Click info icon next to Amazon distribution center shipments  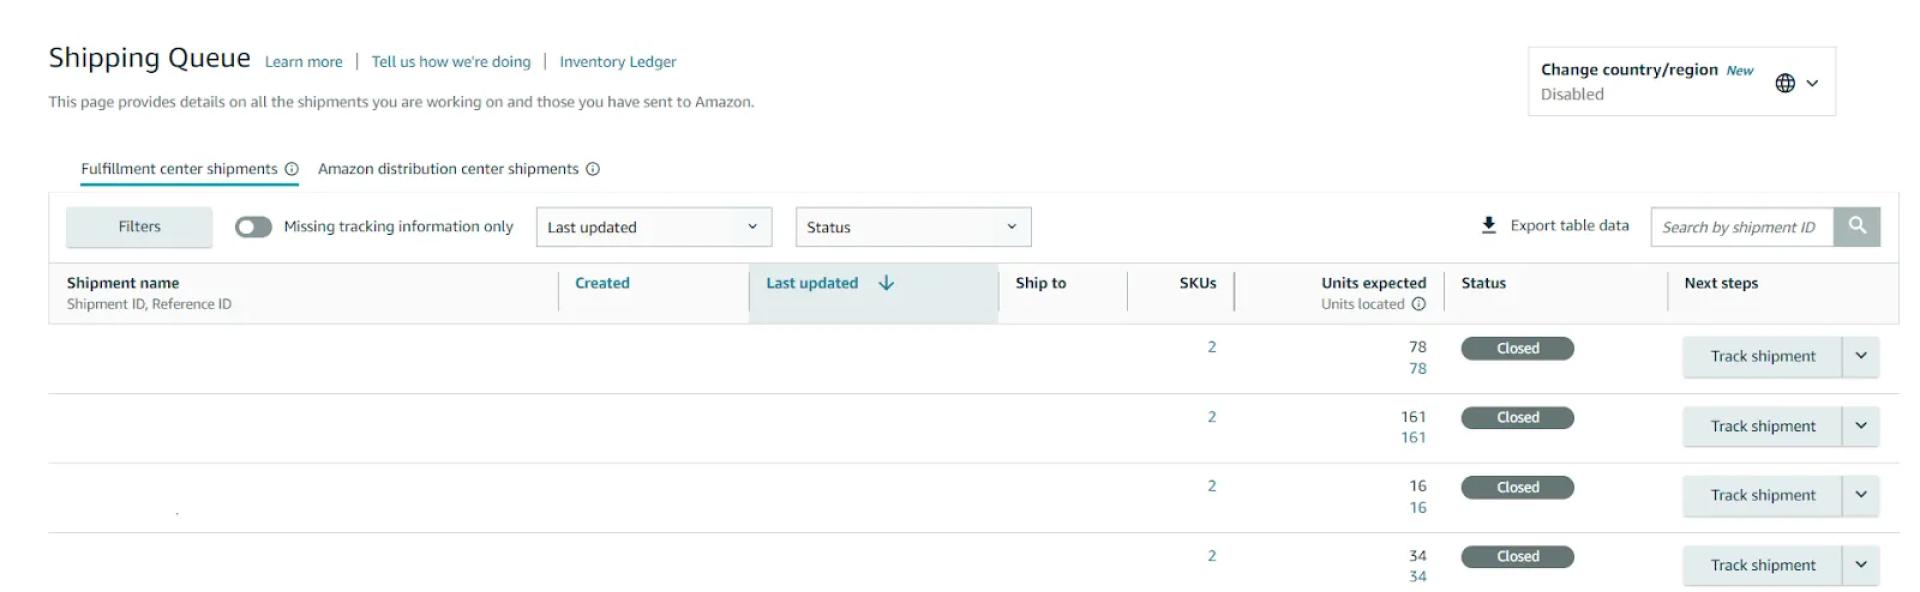pos(593,169)
